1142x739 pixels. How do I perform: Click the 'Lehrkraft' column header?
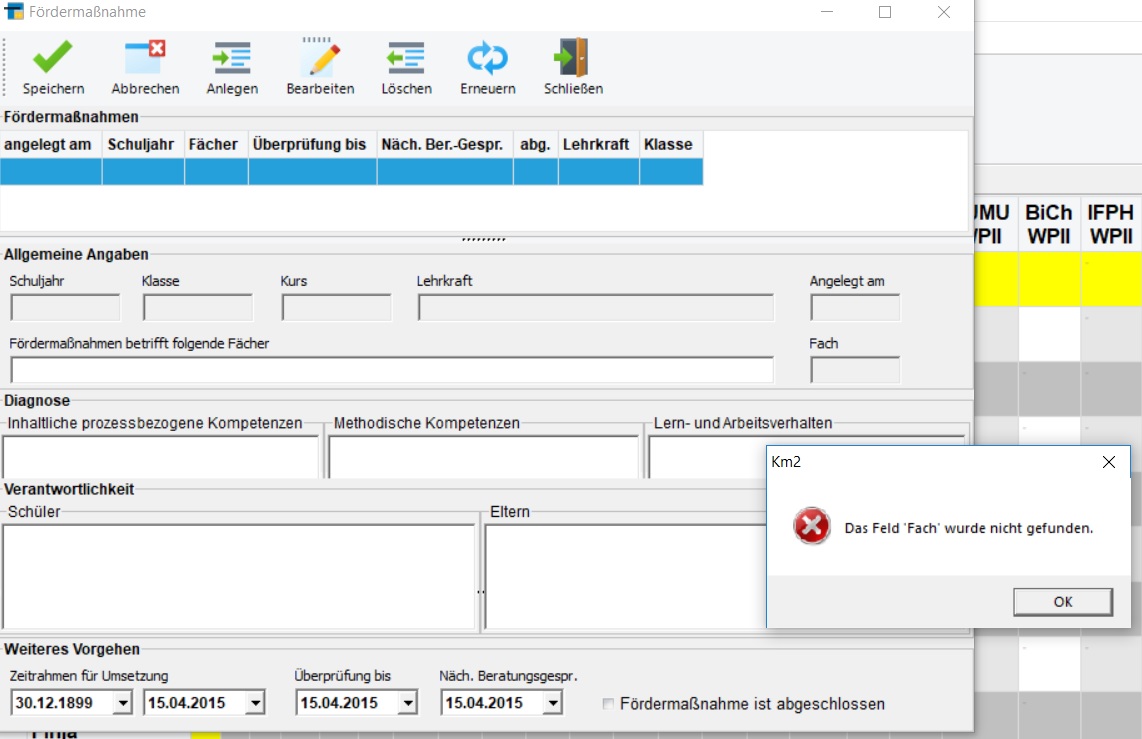pyautogui.click(x=596, y=144)
